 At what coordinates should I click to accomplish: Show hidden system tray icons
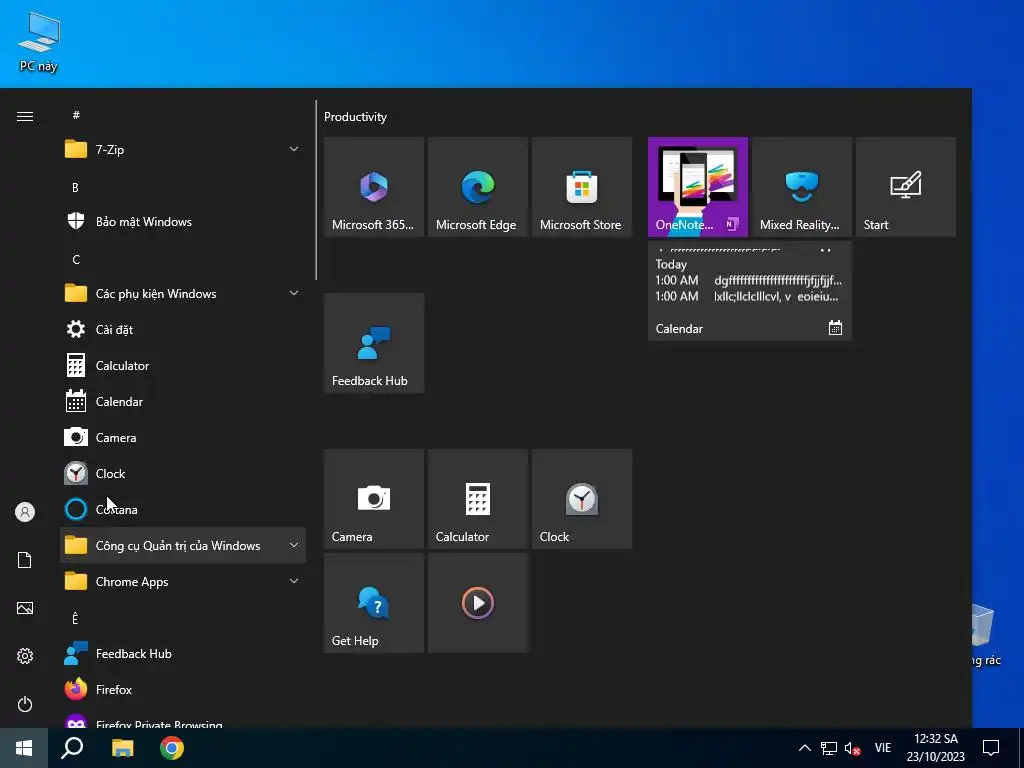point(805,748)
